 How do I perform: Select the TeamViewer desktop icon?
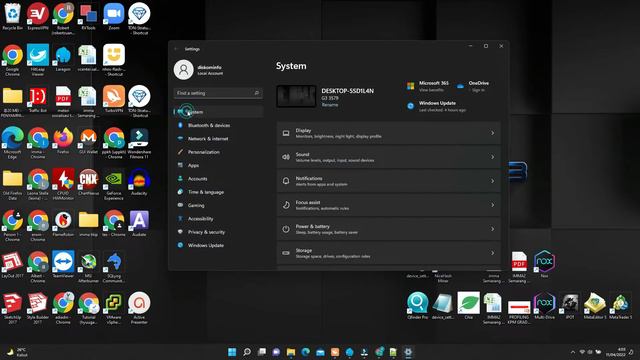63,264
